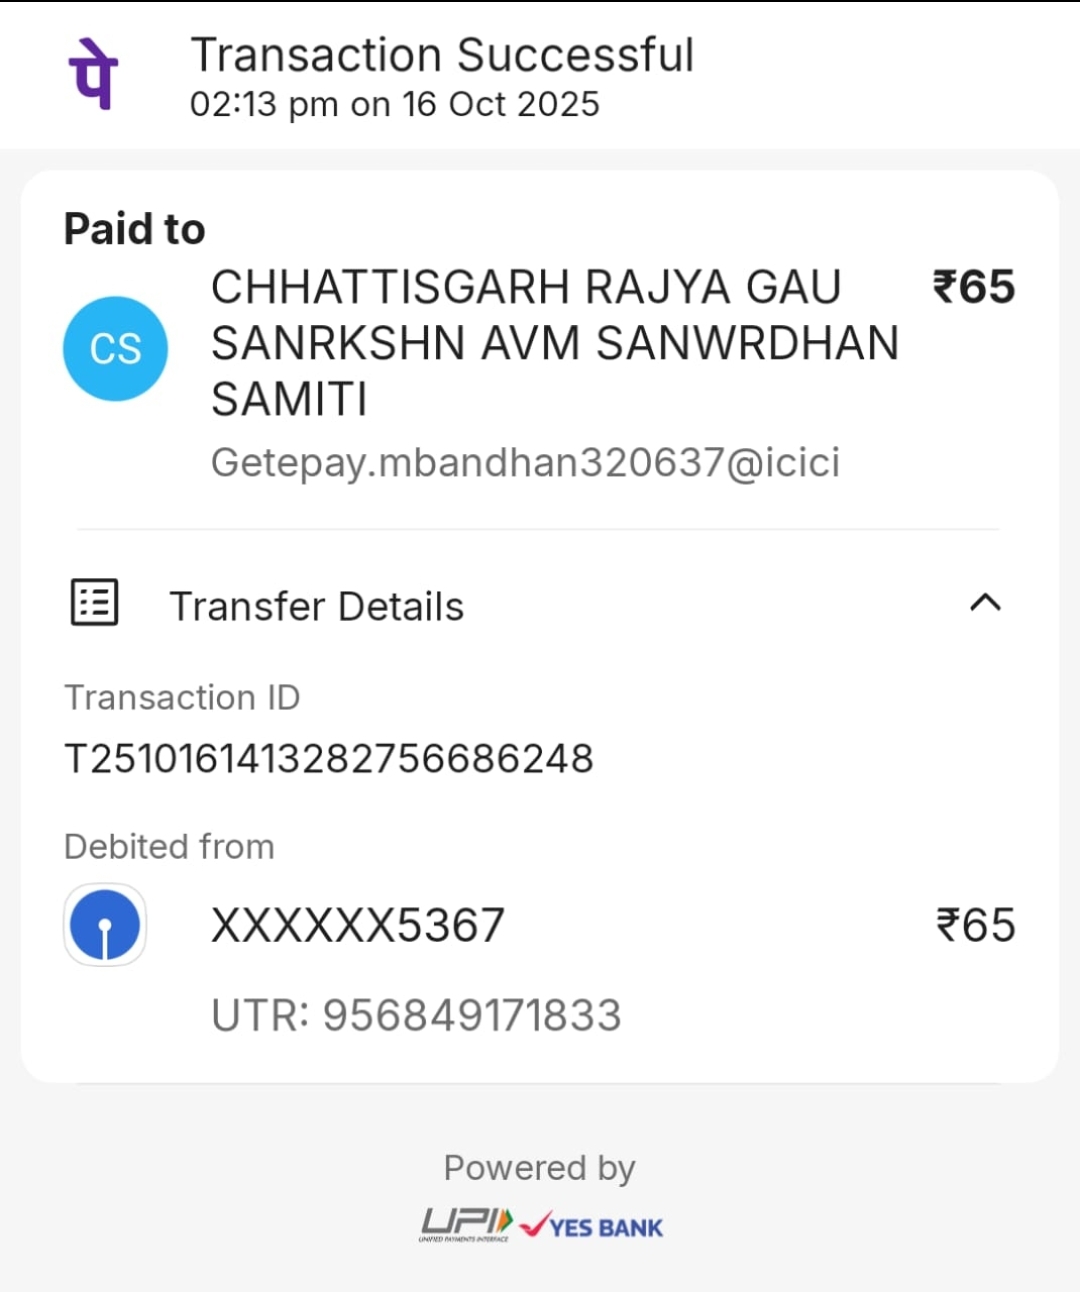Click the Transaction ID label
Viewport: 1080px width, 1292px height.
182,697
